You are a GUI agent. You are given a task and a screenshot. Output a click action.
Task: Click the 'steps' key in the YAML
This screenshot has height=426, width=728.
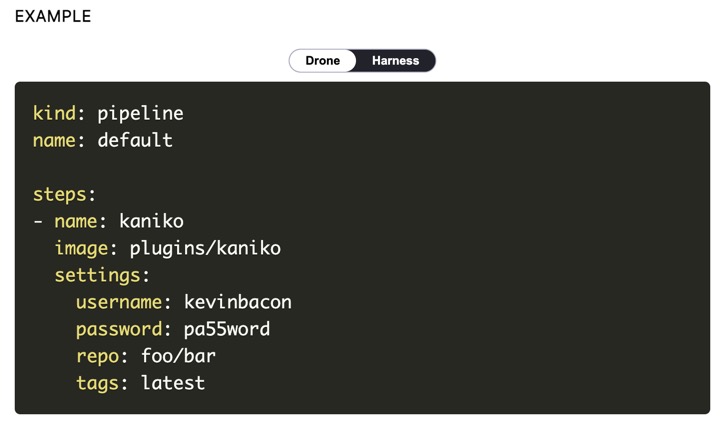pyautogui.click(x=60, y=195)
